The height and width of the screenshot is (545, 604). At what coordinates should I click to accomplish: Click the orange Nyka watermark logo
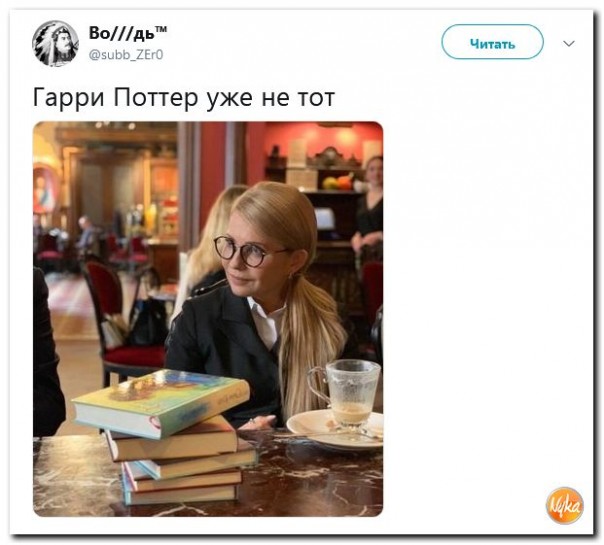(565, 506)
